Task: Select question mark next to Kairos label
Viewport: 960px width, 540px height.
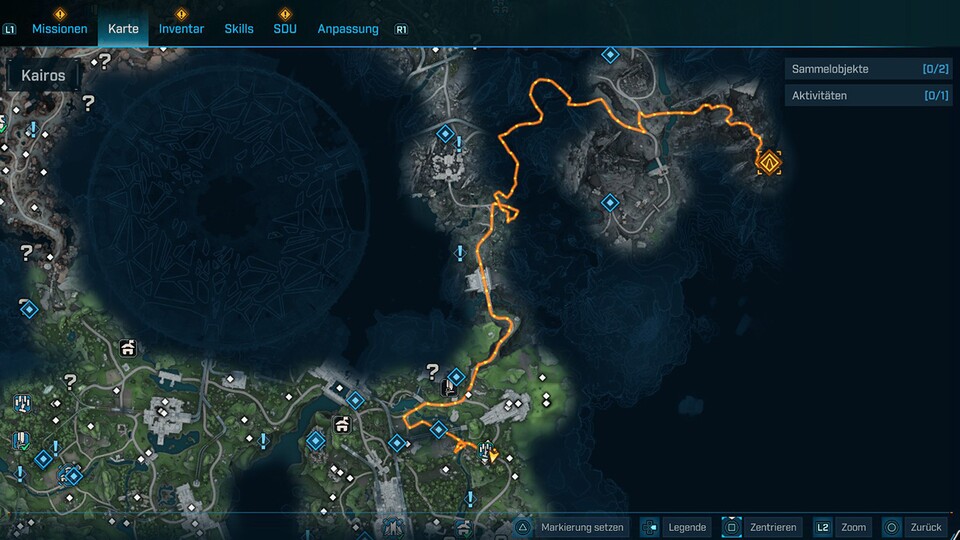Action: (x=105, y=61)
